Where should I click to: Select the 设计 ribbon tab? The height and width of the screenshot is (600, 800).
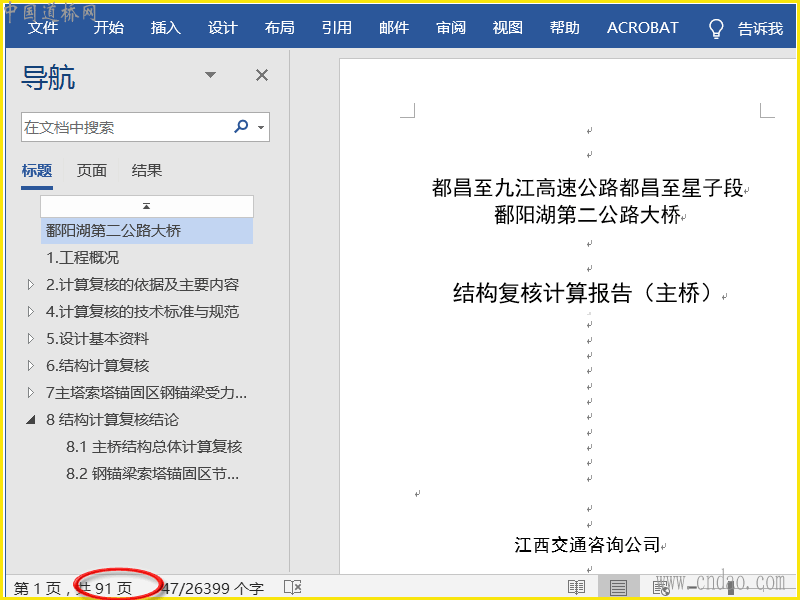222,28
